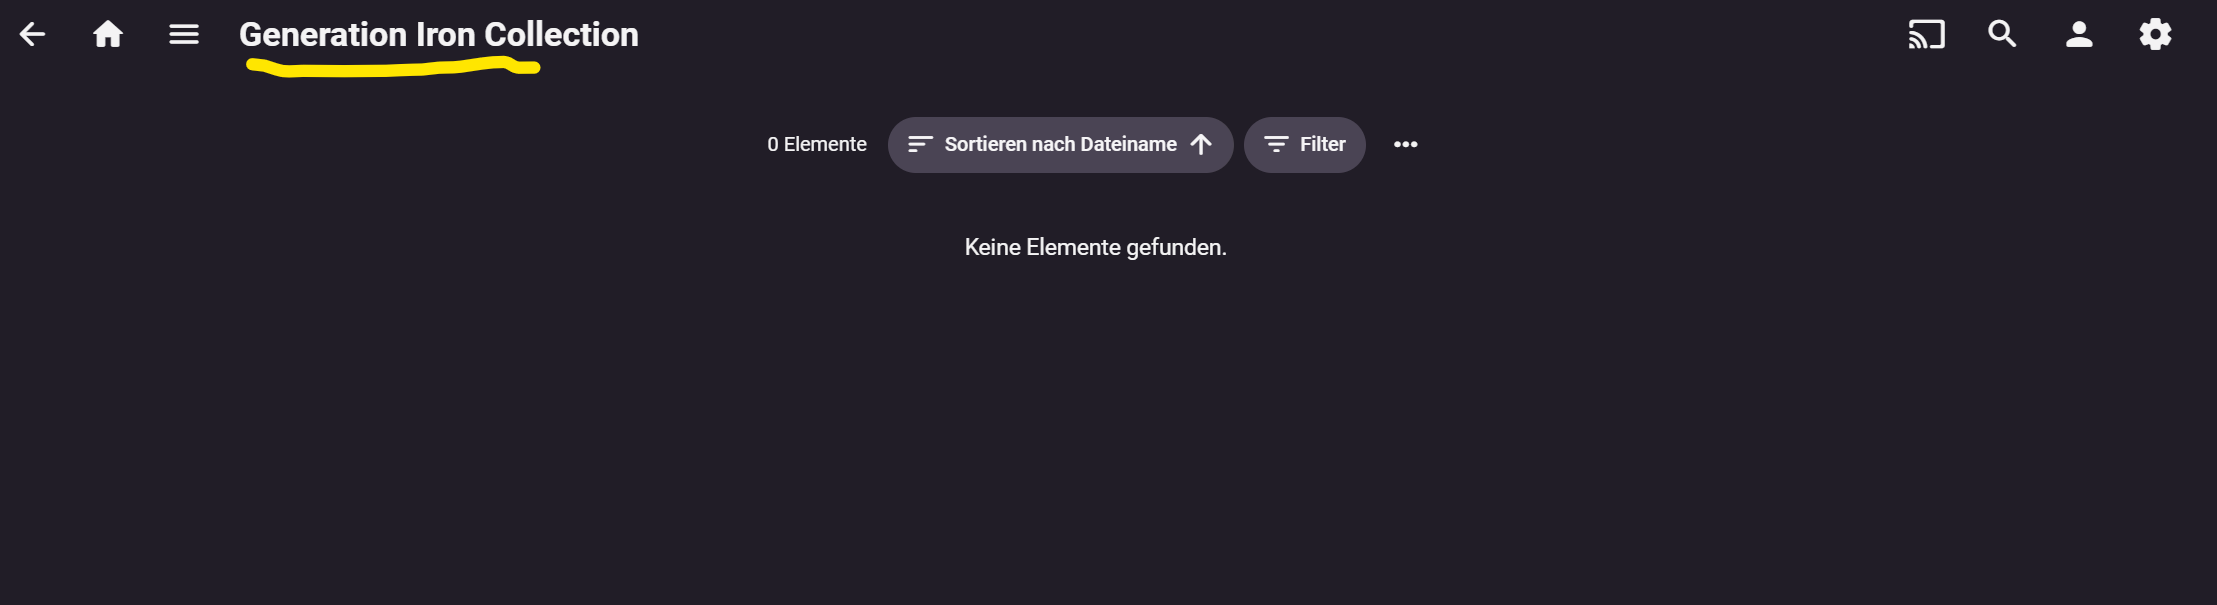This screenshot has width=2217, height=605.
Task: Click the 'Generation Iron Collection' page title
Action: coord(438,35)
